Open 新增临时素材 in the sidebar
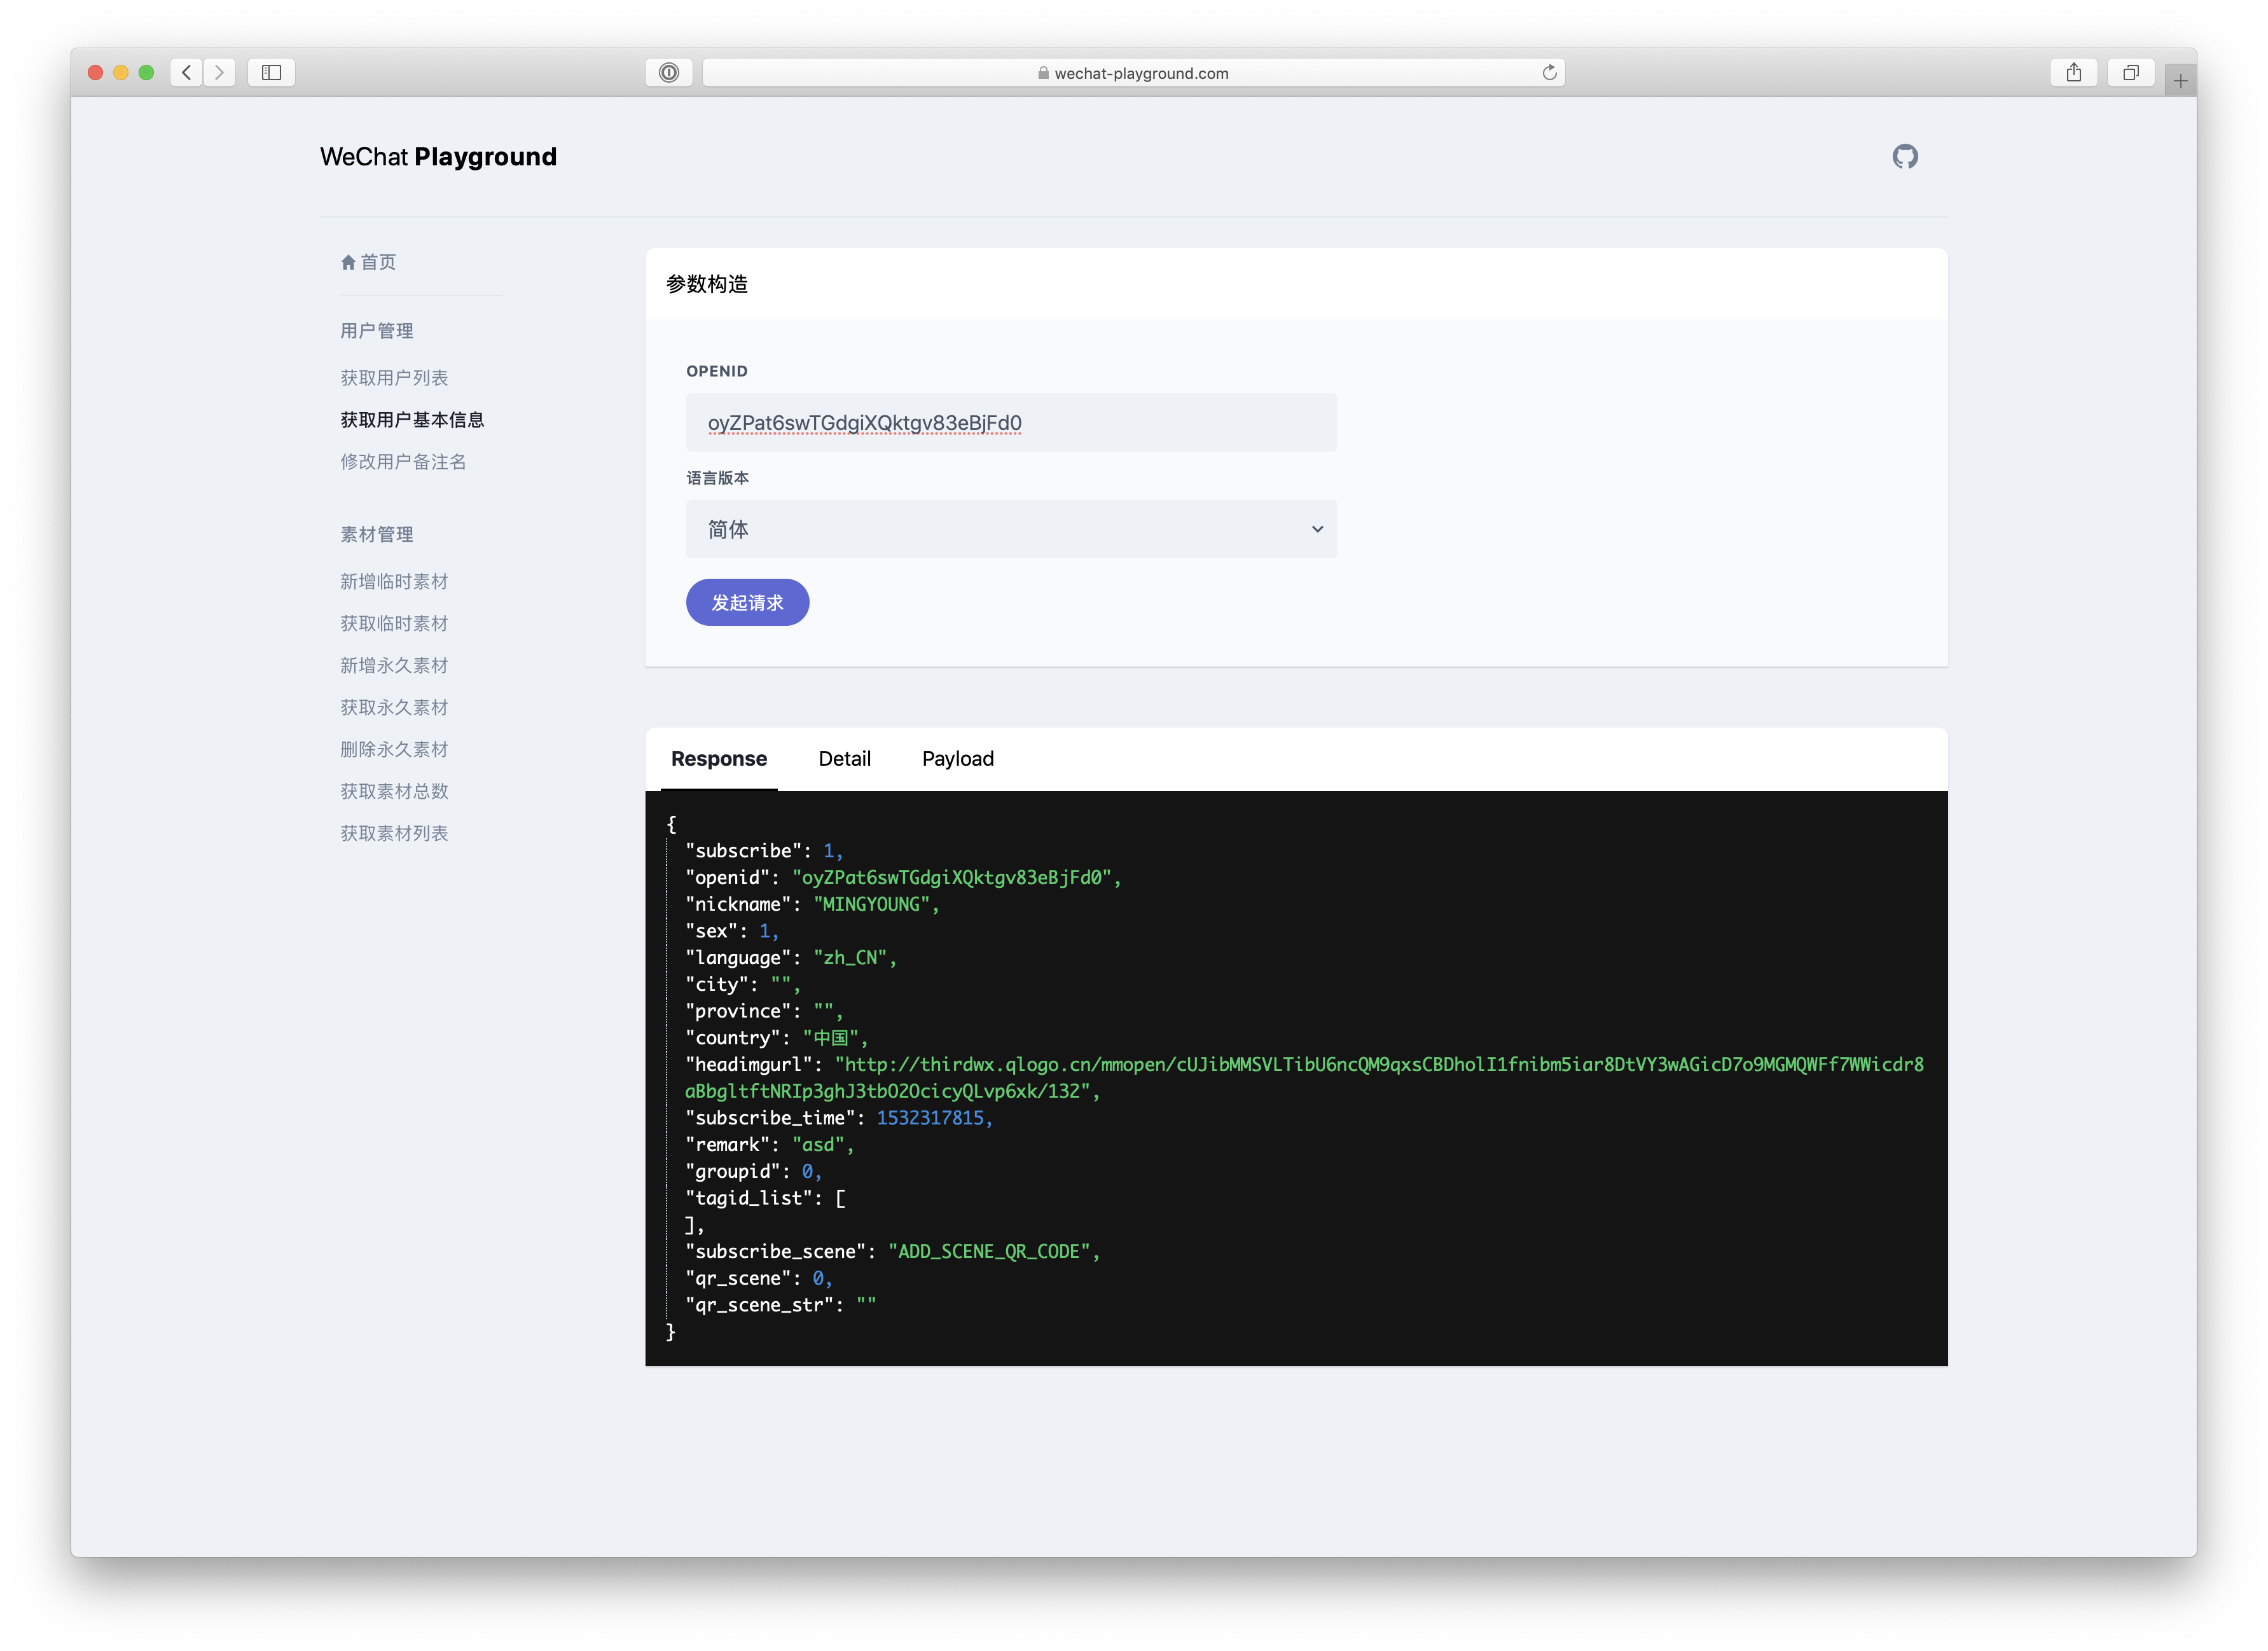This screenshot has height=1651, width=2268. [x=394, y=582]
